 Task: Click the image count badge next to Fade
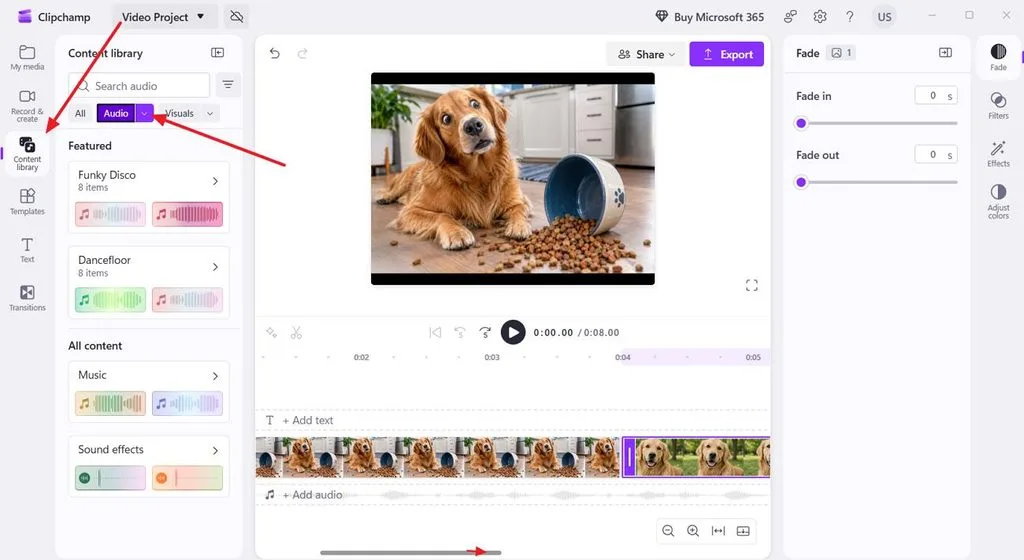tap(841, 53)
